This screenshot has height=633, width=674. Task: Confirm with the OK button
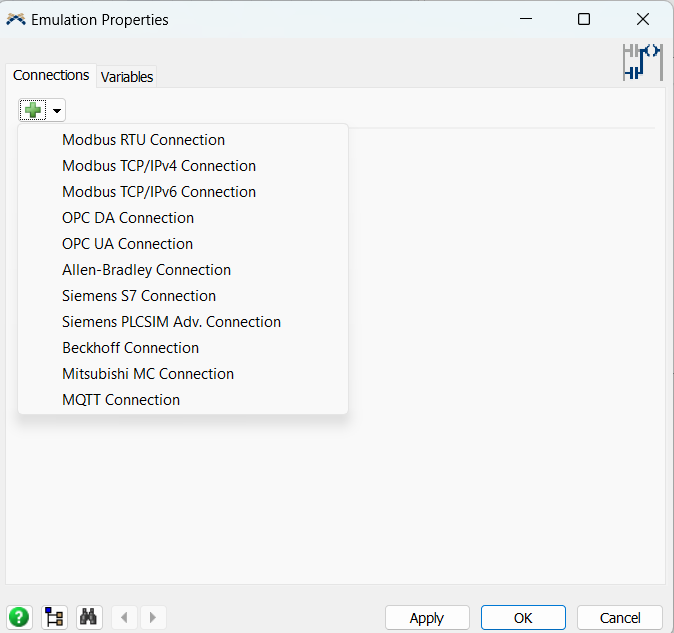click(523, 618)
